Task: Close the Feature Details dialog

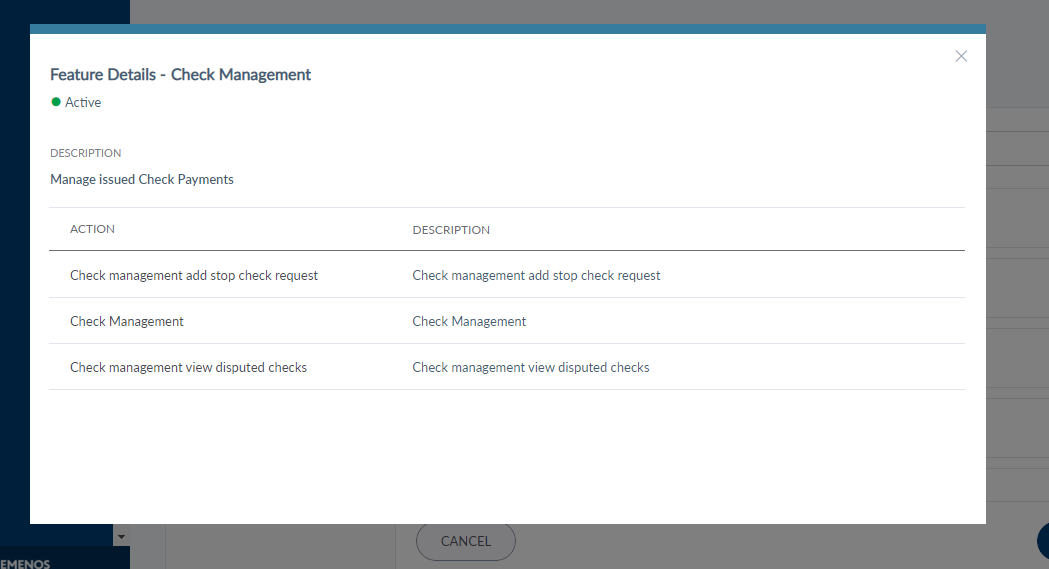Action: (961, 56)
